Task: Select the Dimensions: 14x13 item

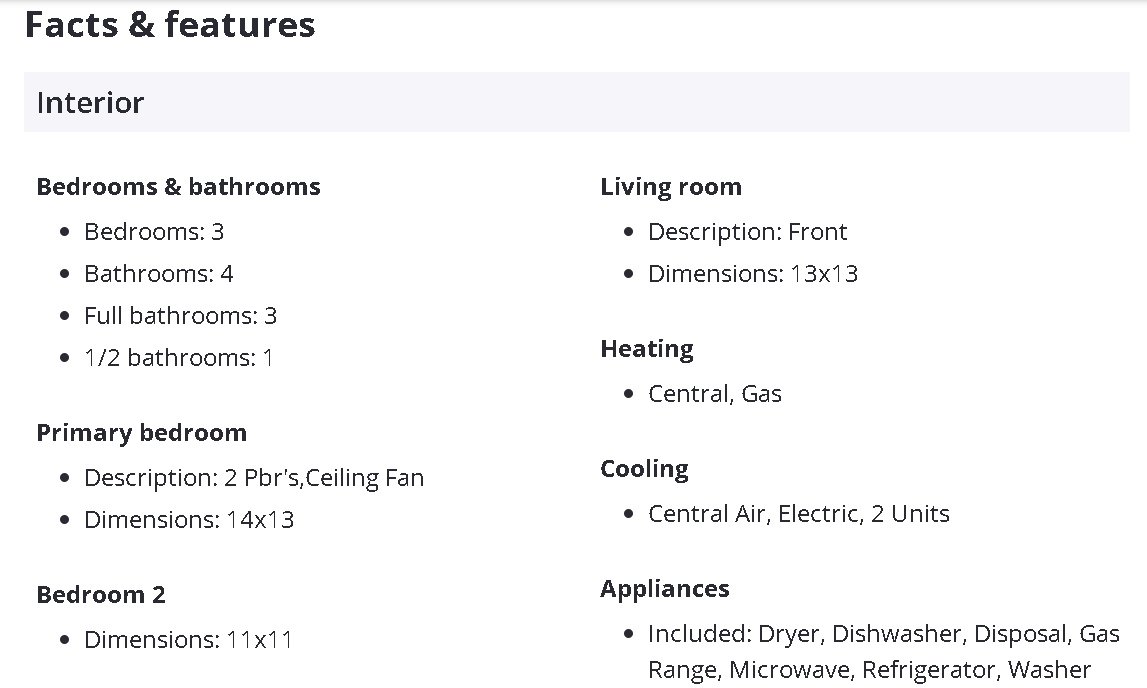Action: point(189,520)
